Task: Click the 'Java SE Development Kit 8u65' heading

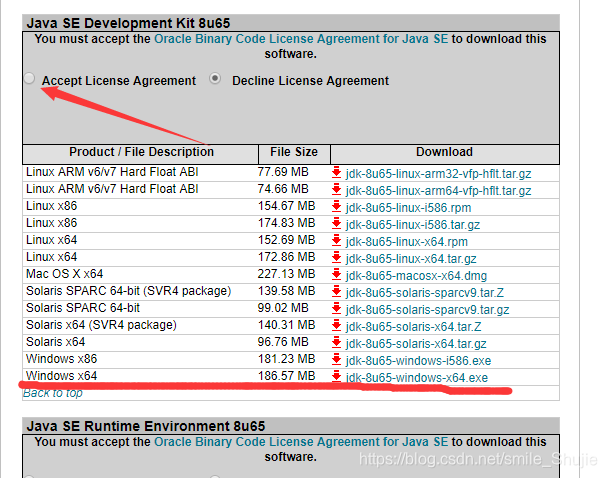Action: pos(129,23)
